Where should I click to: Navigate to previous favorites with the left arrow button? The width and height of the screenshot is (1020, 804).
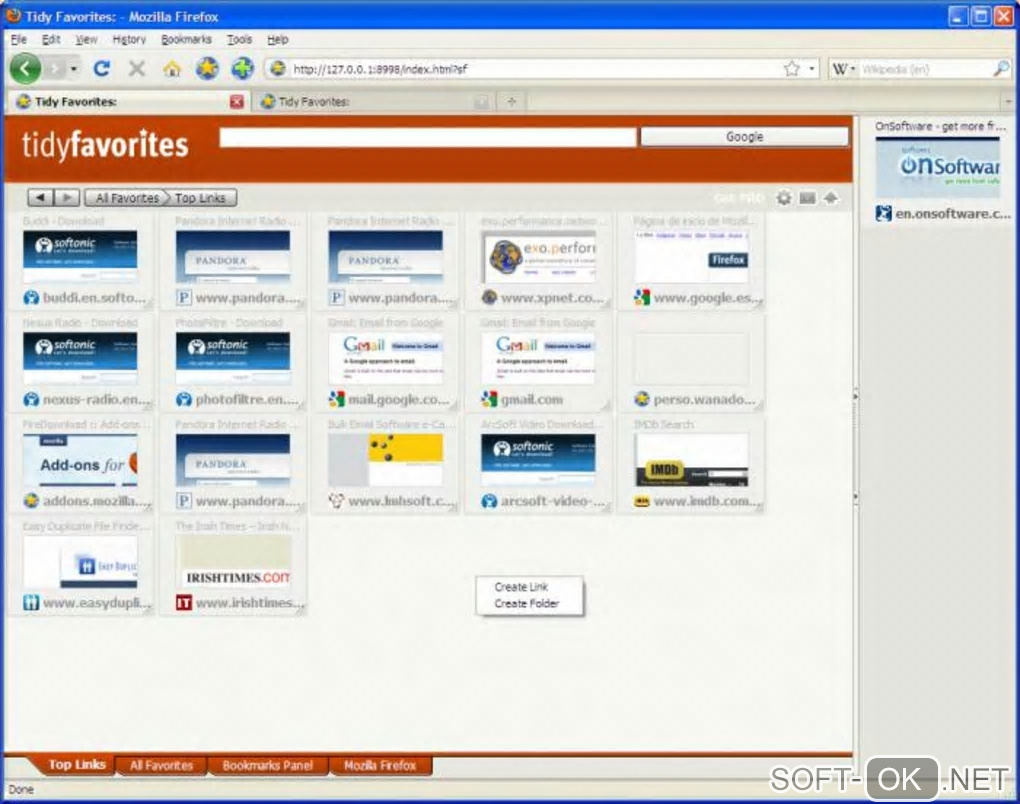40,197
